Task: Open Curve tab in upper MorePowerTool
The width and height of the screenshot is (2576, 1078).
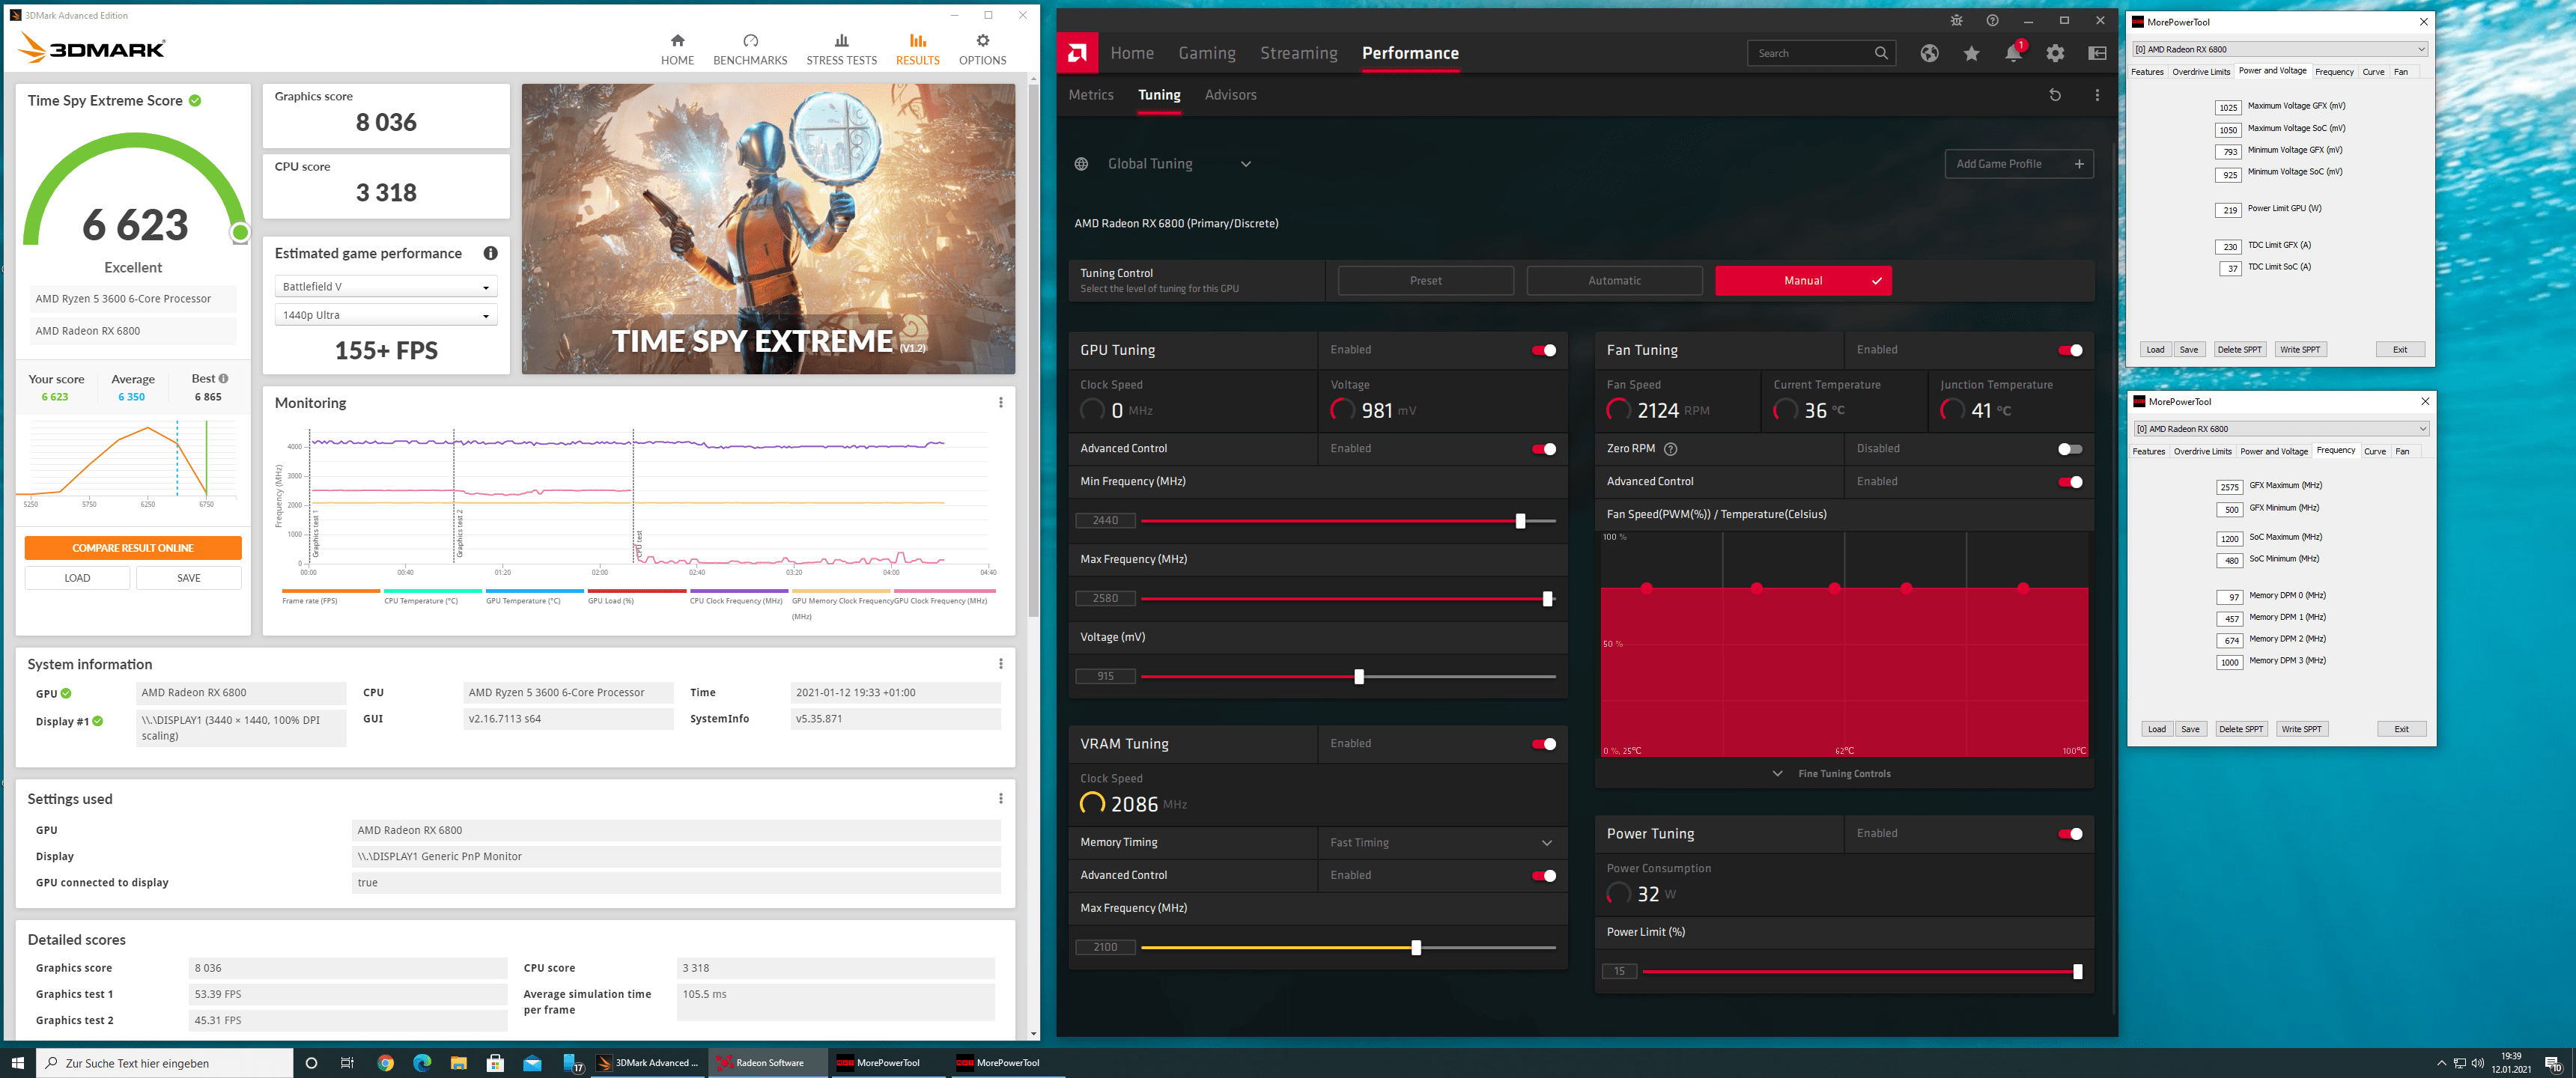Action: pyautogui.click(x=2373, y=72)
